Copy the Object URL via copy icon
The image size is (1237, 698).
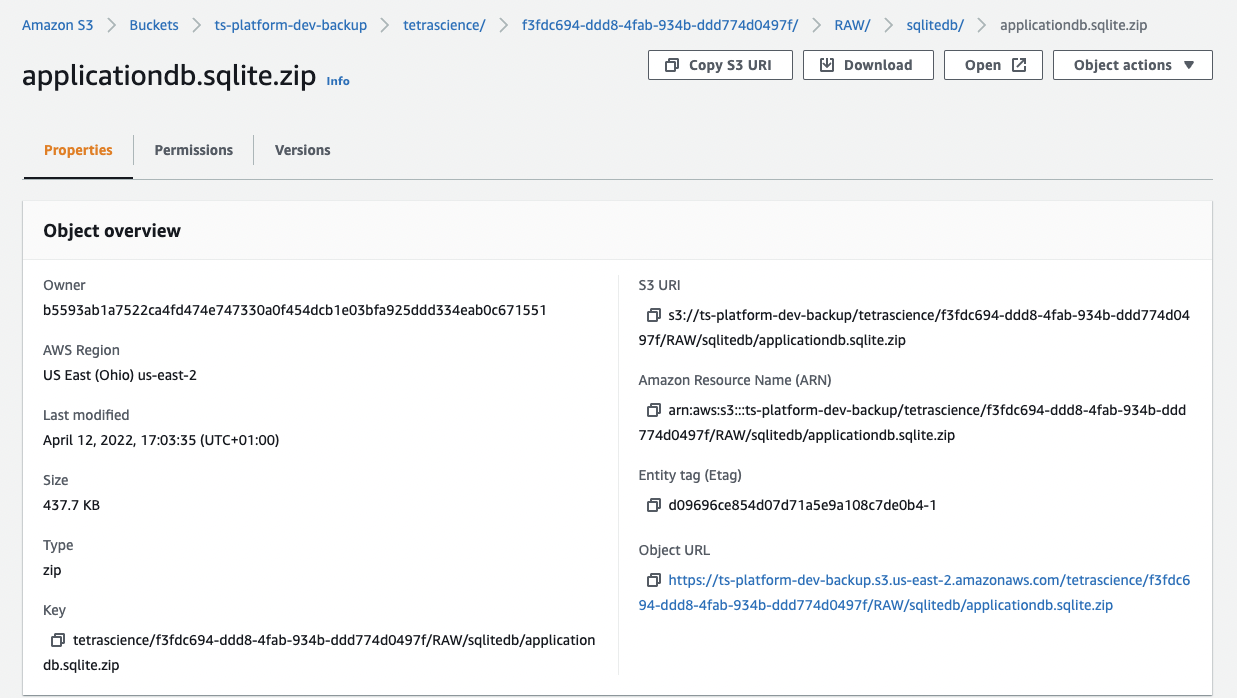[654, 580]
